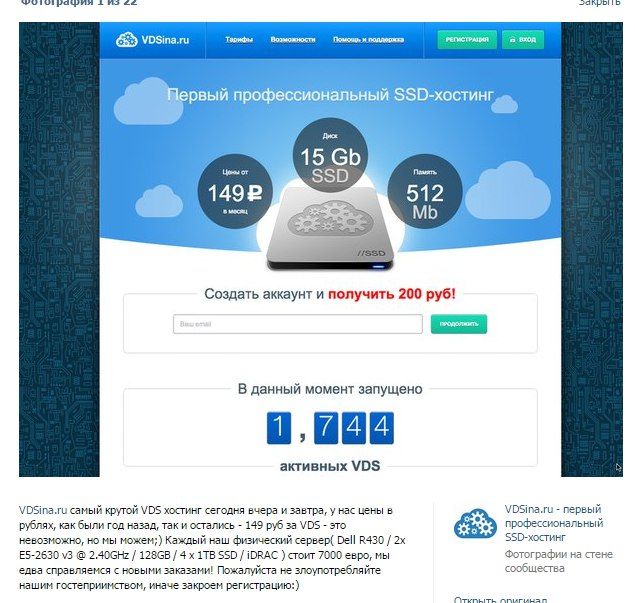Image resolution: width=635 pixels, height=603 pixels.
Task: Click the VDSina.ru cloud logo in header
Action: pos(152,40)
